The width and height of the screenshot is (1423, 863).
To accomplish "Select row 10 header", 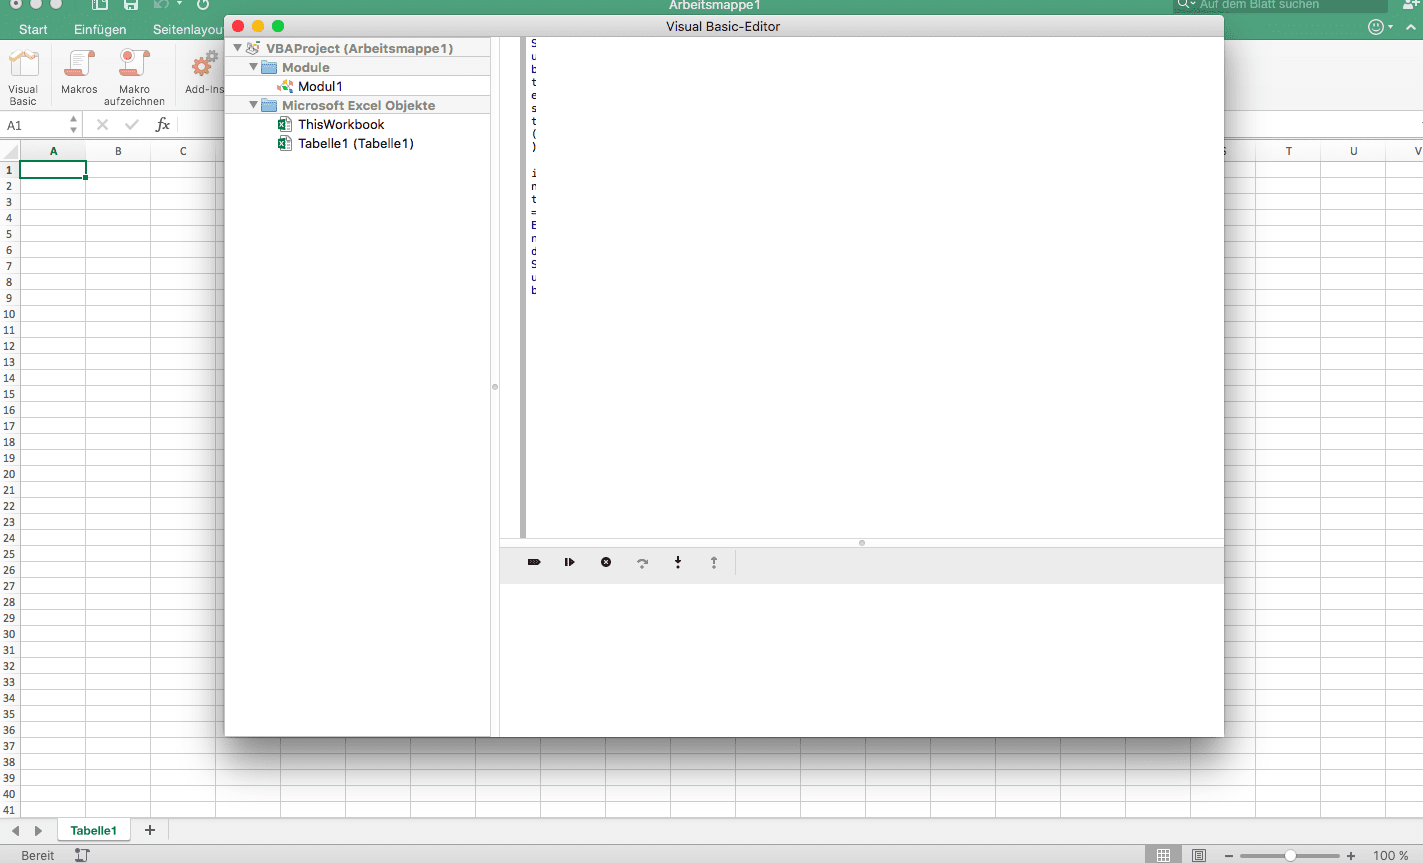I will [x=9, y=314].
